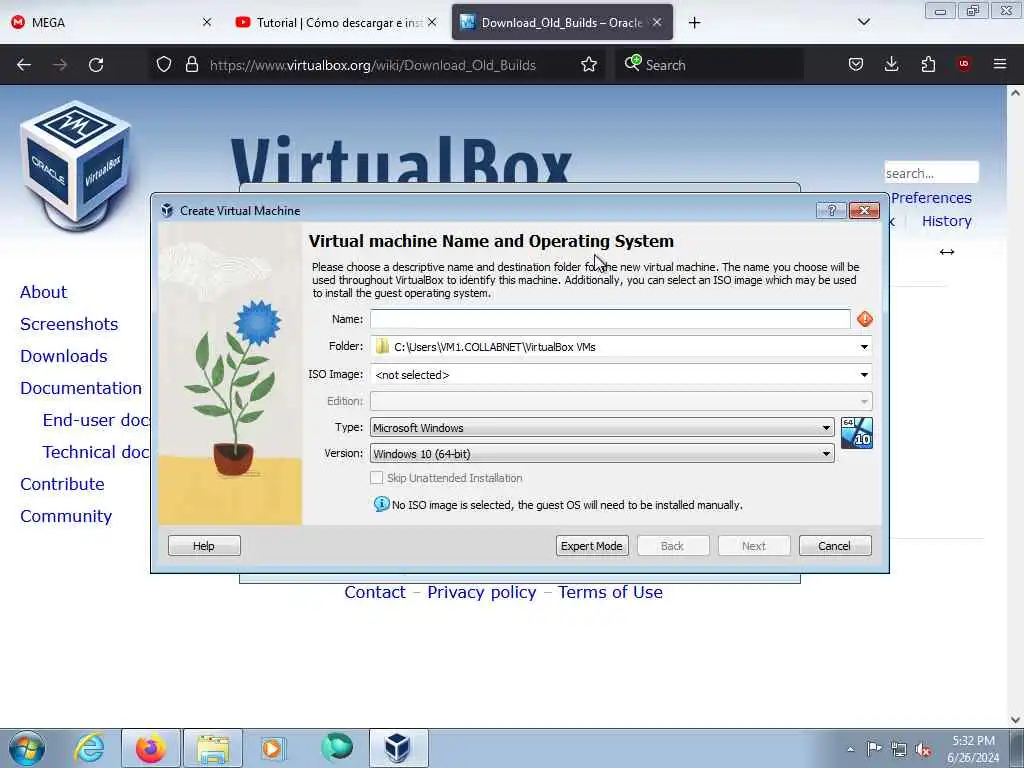
Task: Open the Contribute link
Action: coord(63,484)
